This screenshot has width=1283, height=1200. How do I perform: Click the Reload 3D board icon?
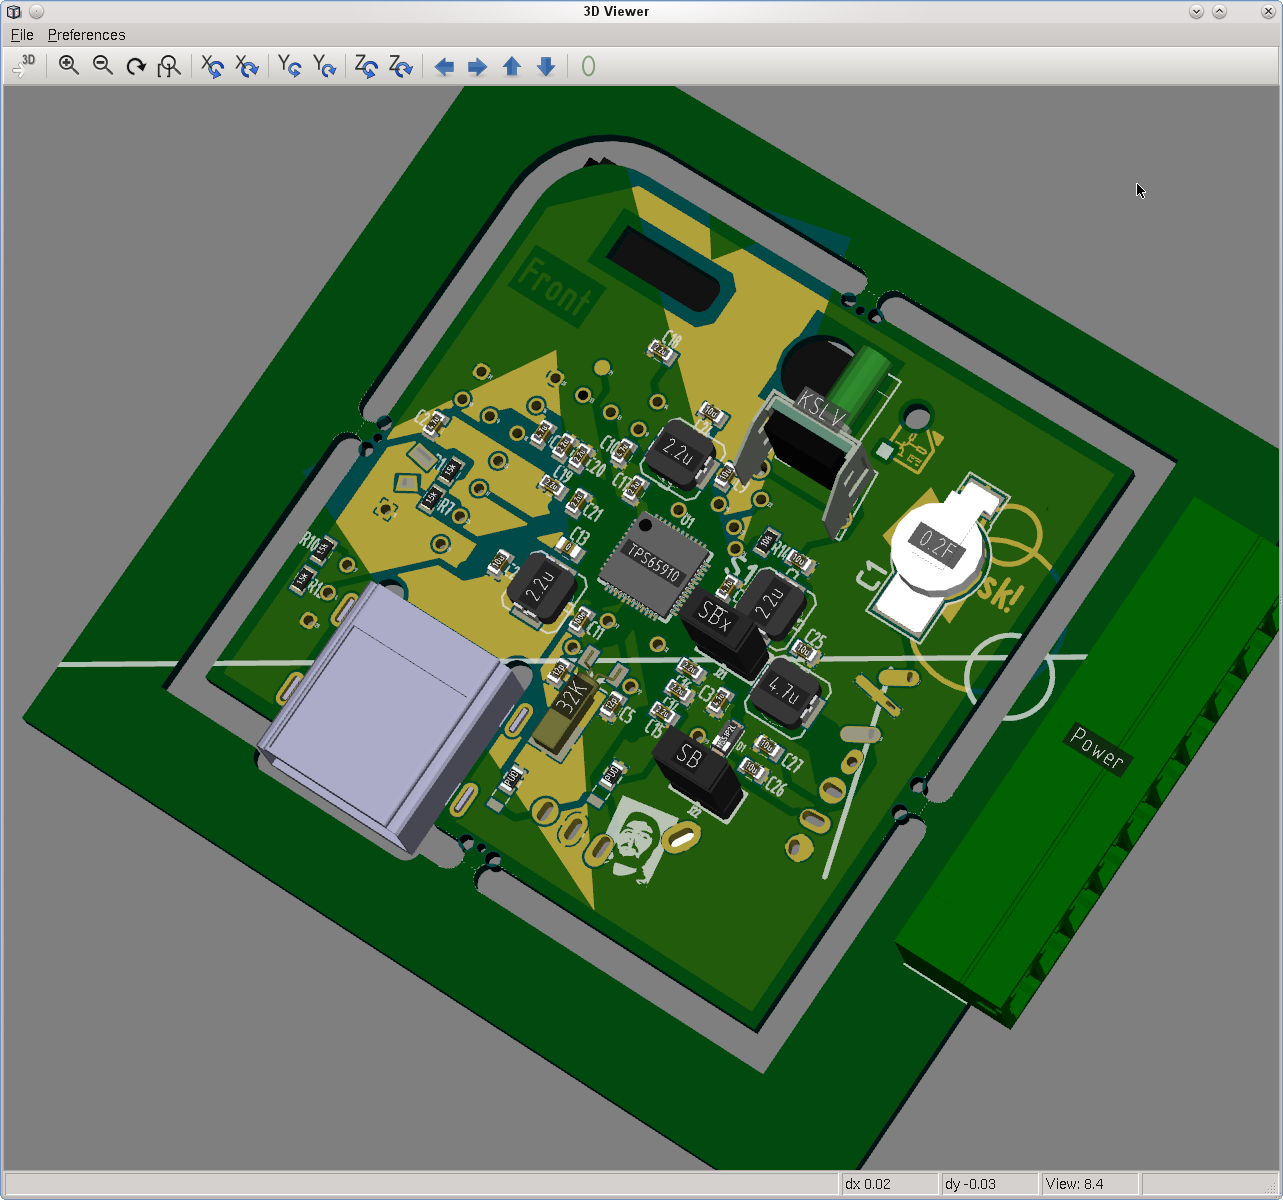tap(24, 66)
